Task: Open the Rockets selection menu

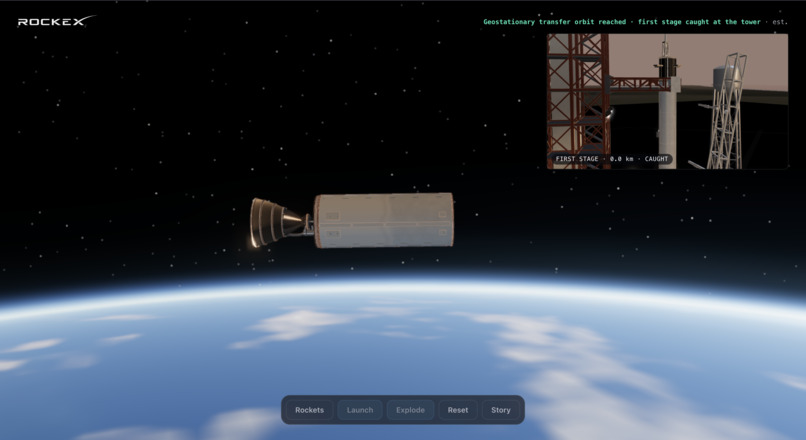Action: 309,410
